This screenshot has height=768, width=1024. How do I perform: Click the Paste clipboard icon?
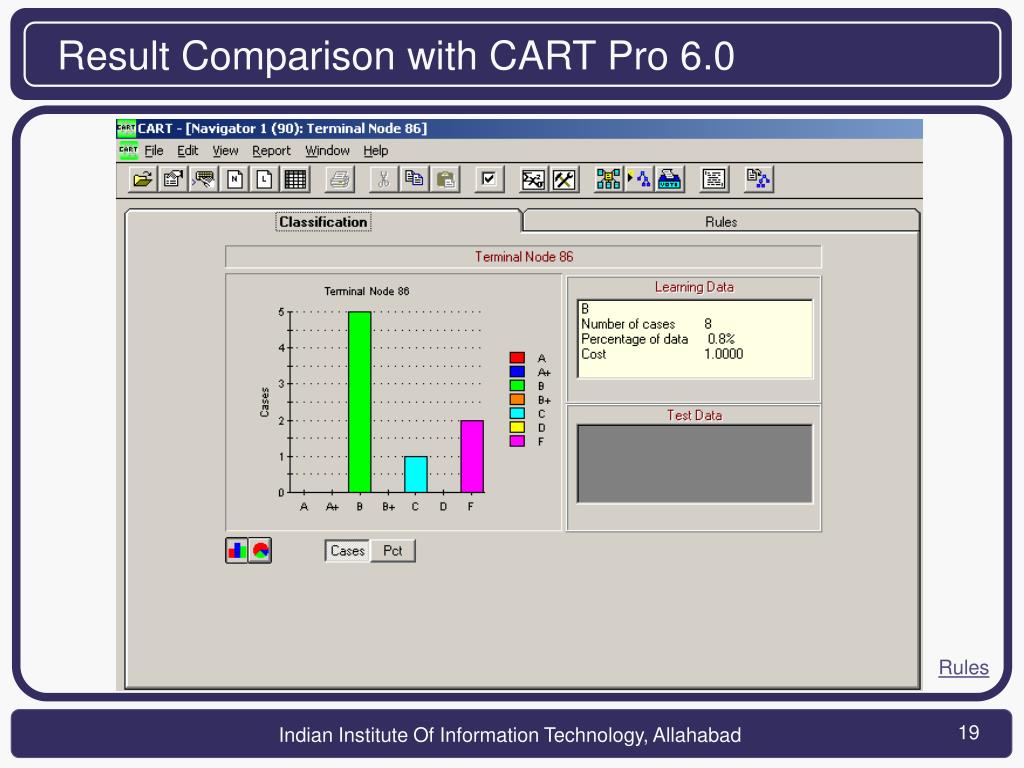445,179
